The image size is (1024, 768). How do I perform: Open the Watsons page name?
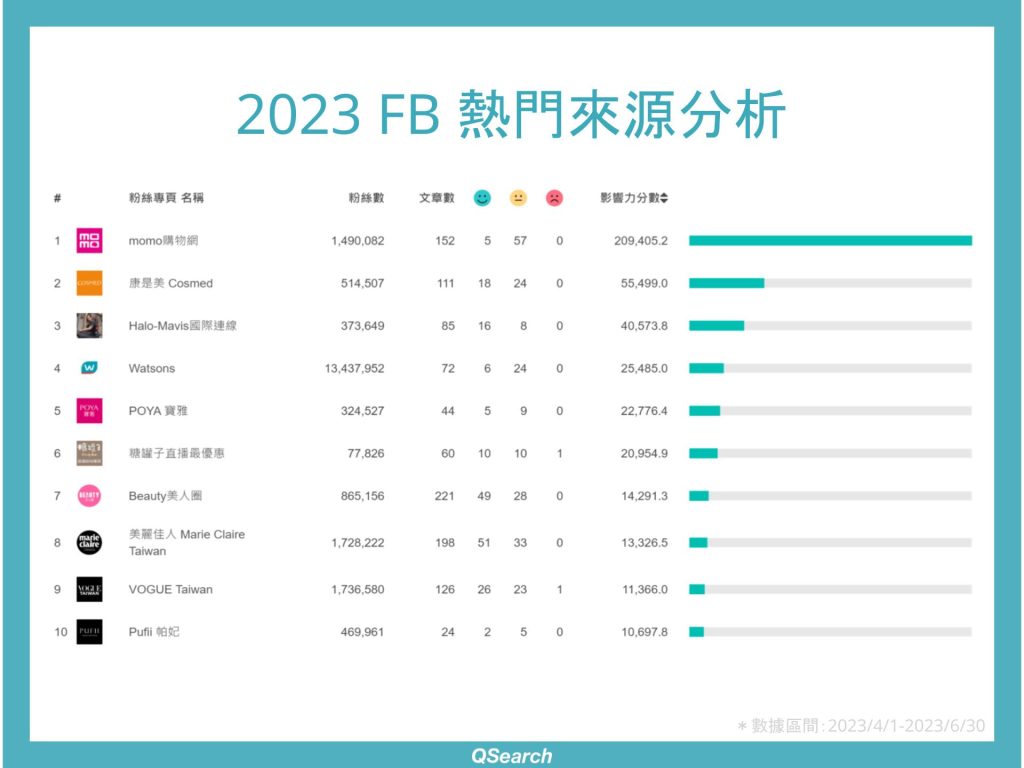pos(152,368)
